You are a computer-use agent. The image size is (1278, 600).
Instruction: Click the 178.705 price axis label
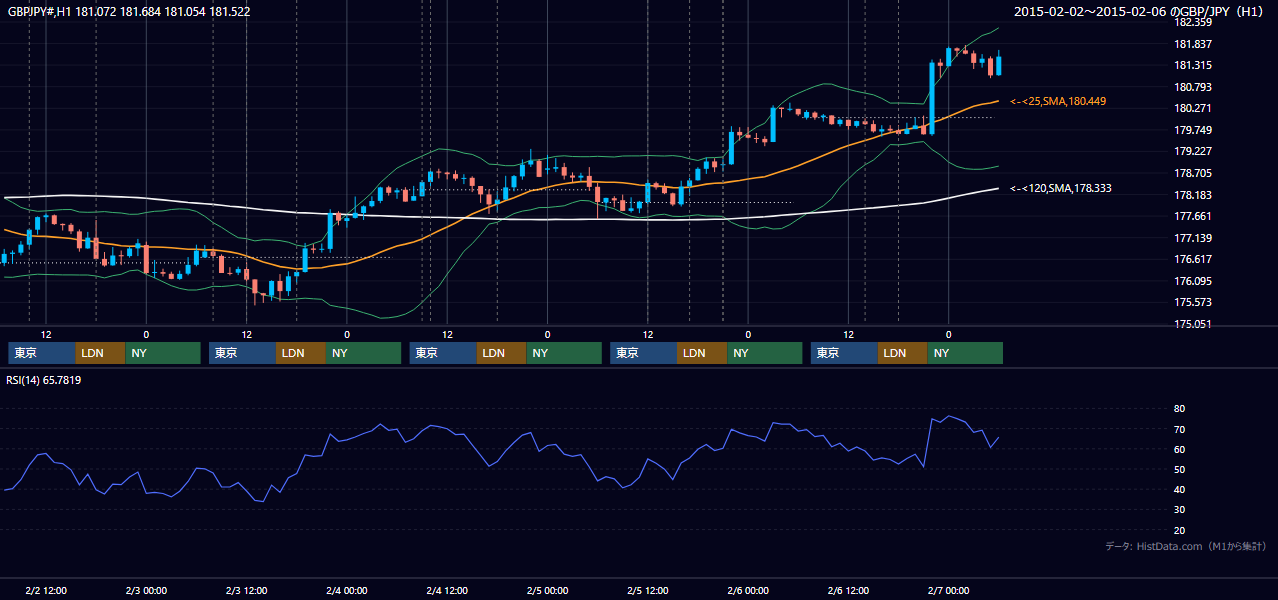click(1192, 173)
